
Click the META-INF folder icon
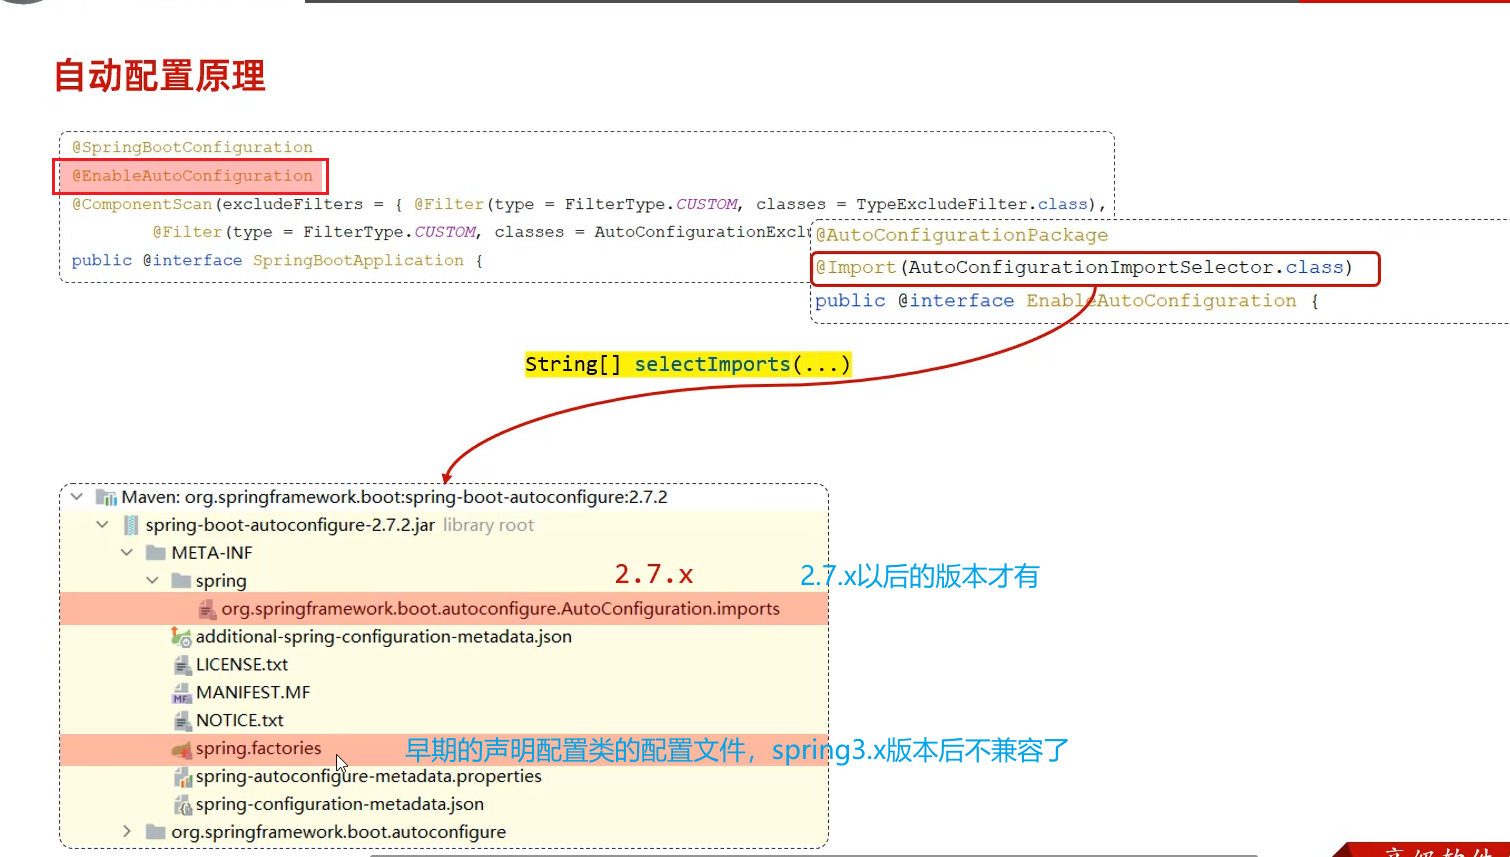(155, 553)
